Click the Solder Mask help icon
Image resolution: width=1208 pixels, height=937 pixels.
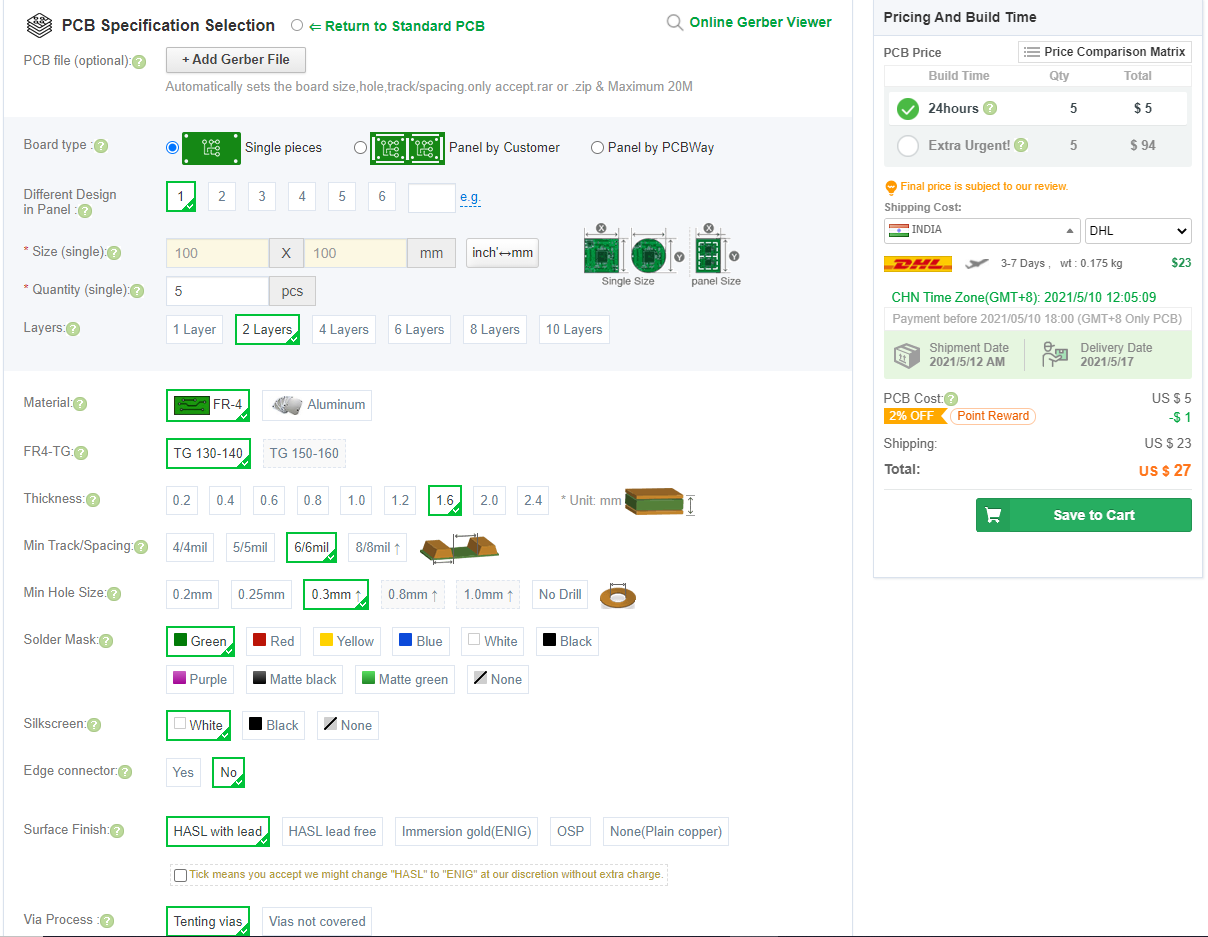pos(106,641)
